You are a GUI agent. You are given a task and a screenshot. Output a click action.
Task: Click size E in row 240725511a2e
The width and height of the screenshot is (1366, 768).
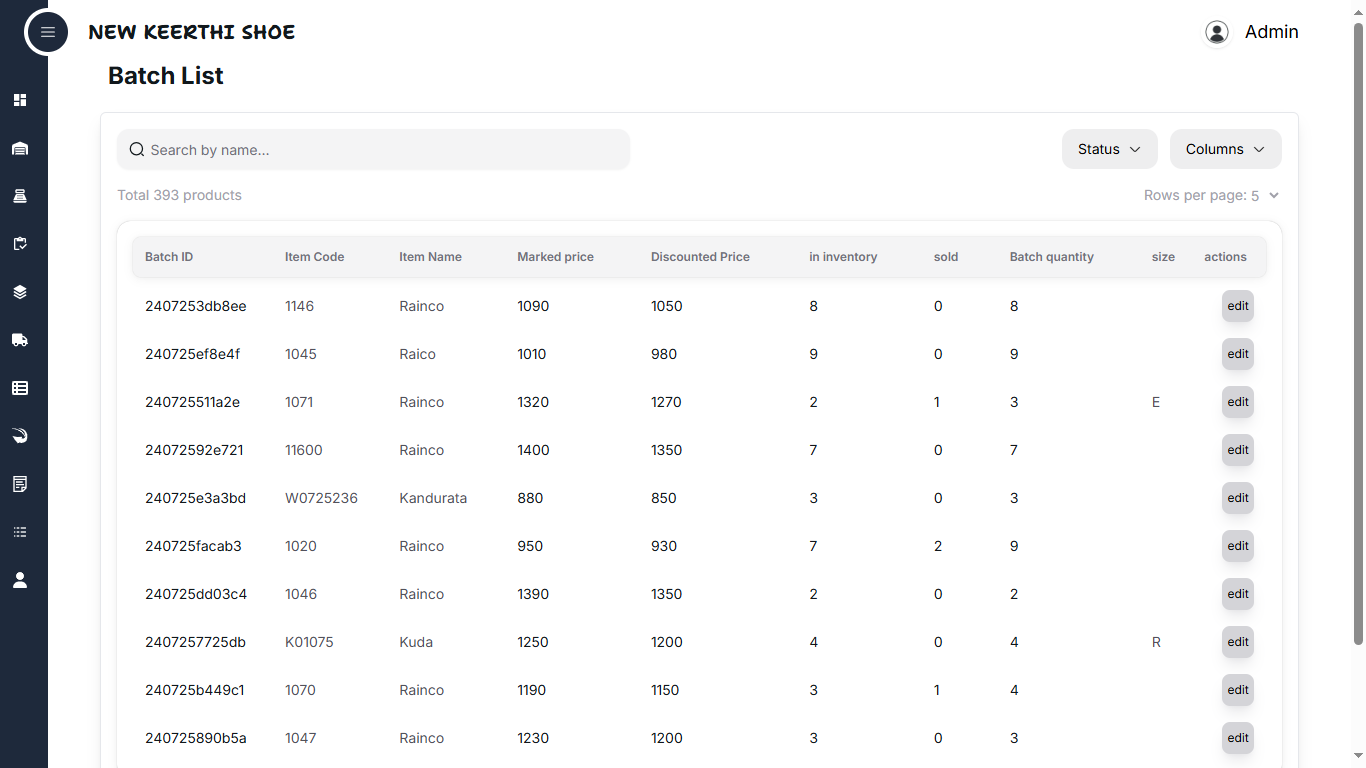coord(1156,402)
